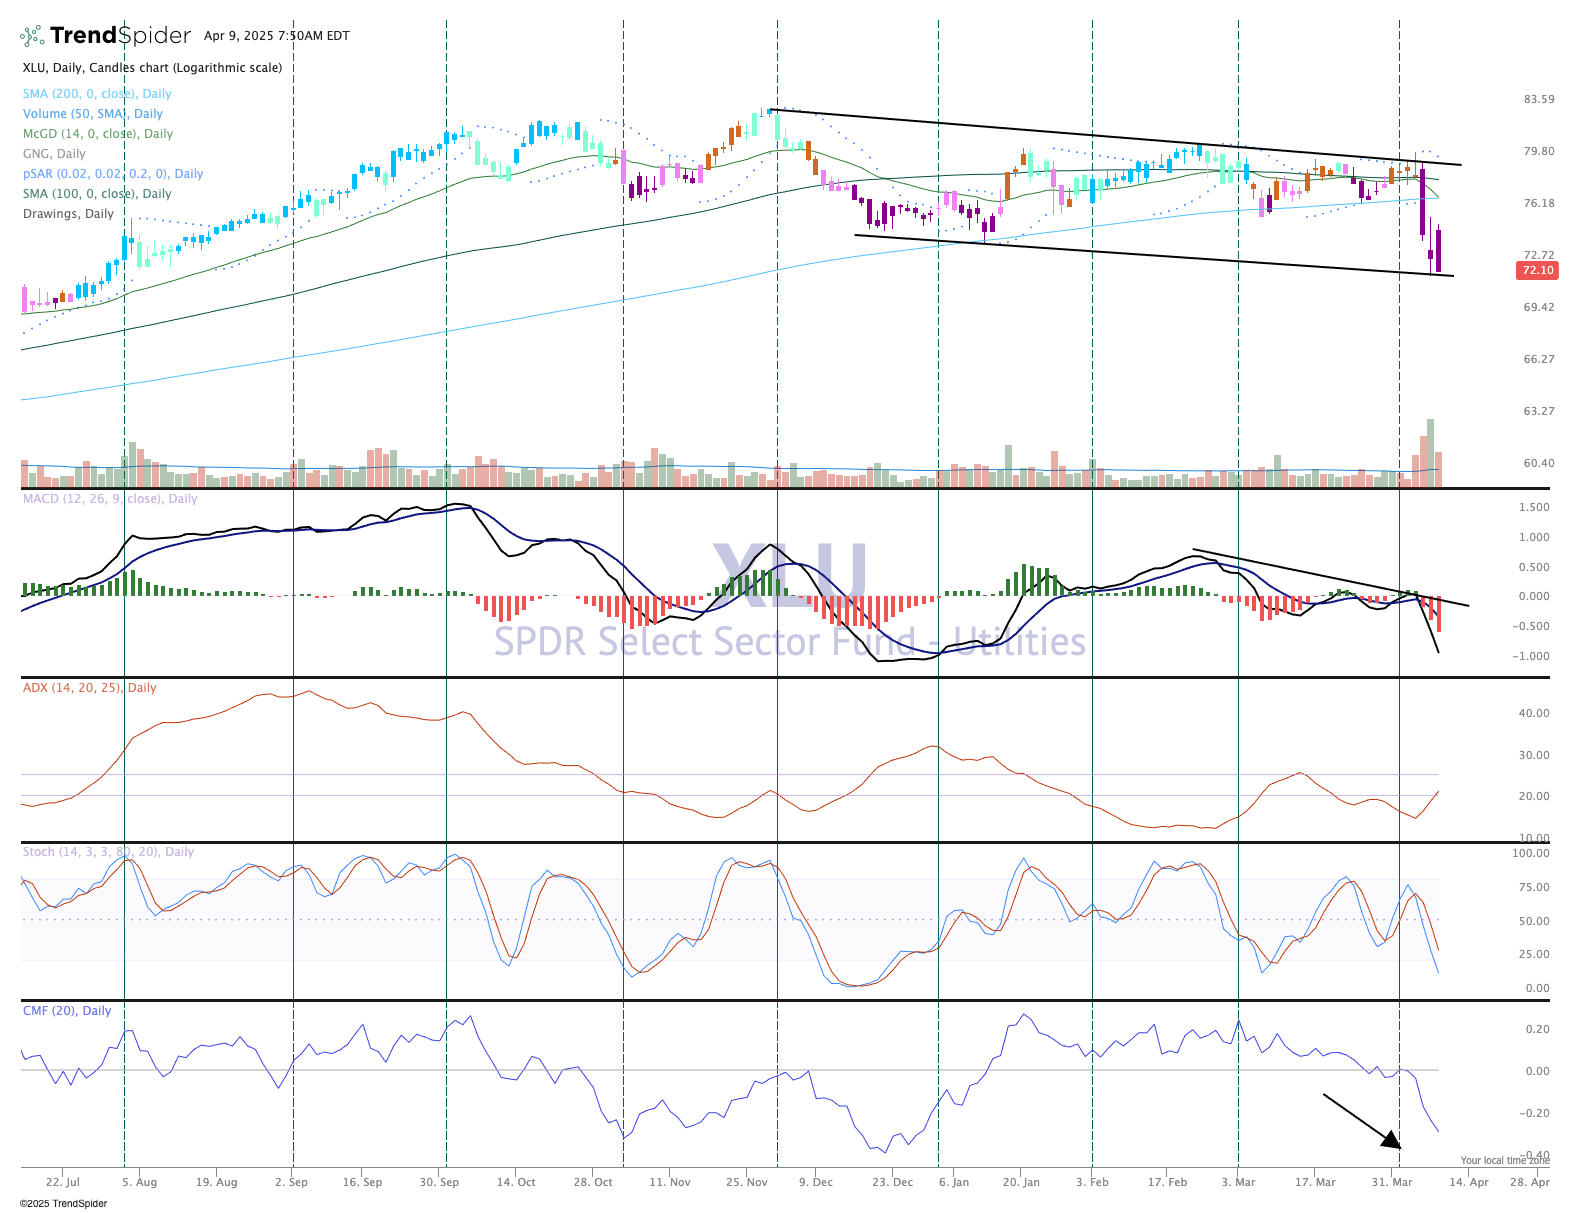Screen dimensions: 1580x1213
Task: Click the TrendSpider logo icon
Action: tap(32, 36)
